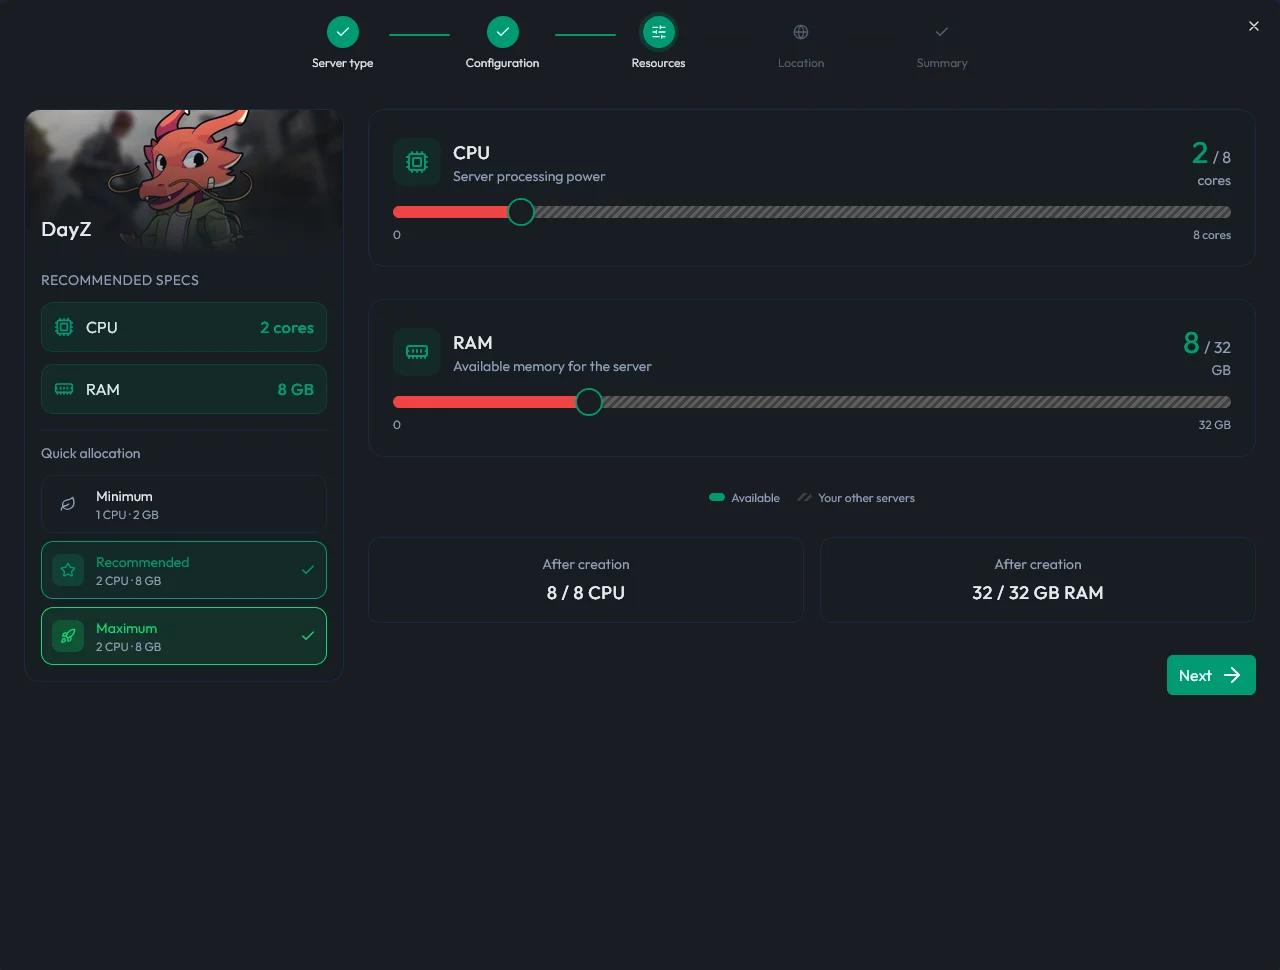Click the RAM 8 GB recommended spec row
Viewport: 1280px width, 970px height.
tap(184, 389)
